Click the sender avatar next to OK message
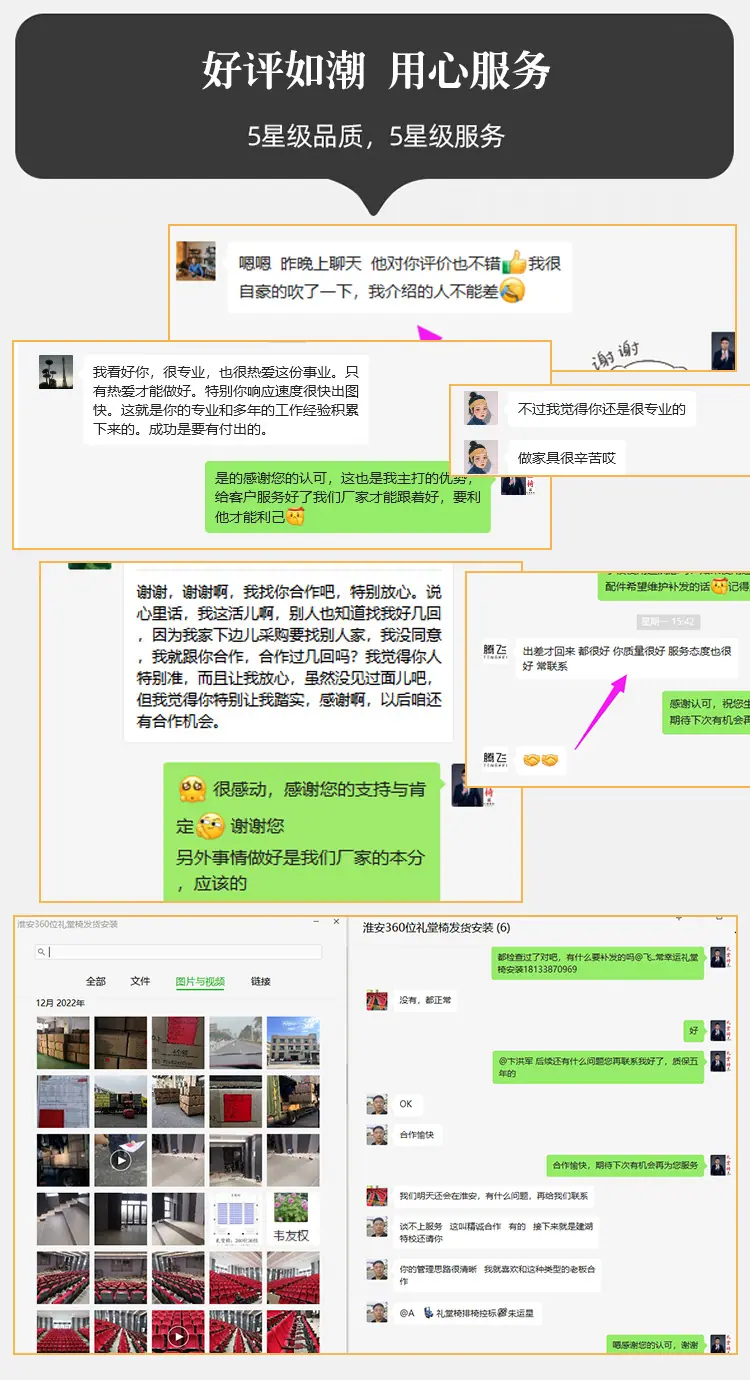 (x=377, y=1104)
